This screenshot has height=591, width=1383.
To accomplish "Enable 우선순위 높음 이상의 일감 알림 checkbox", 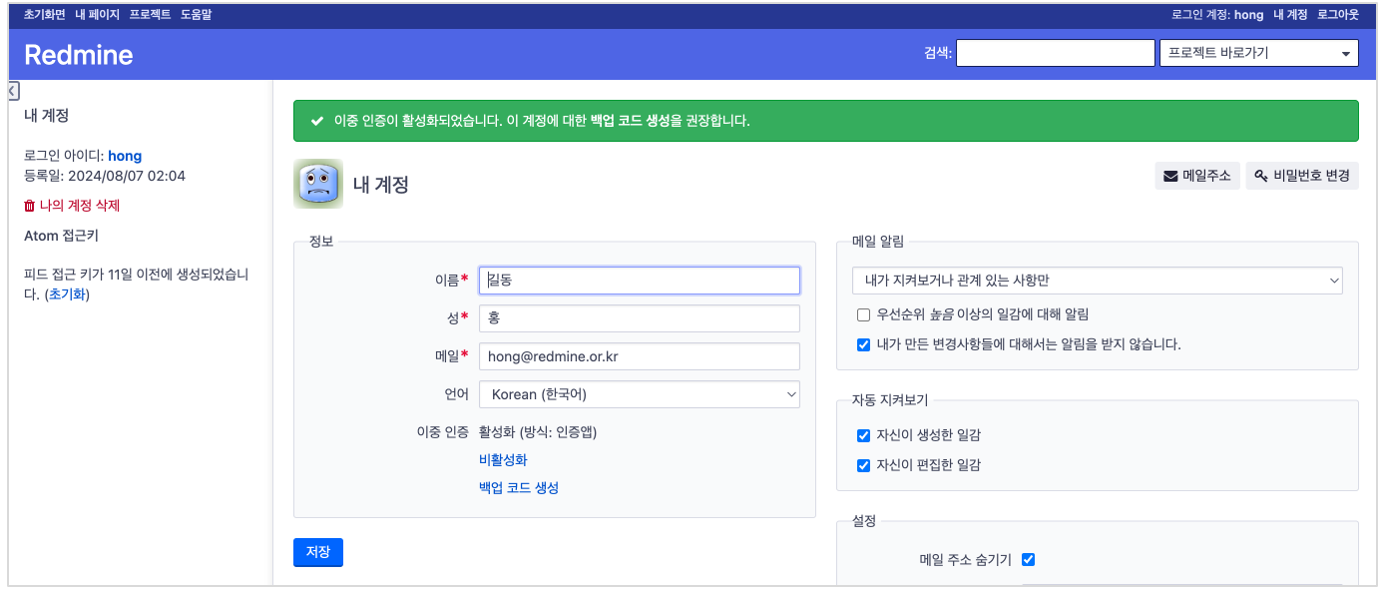I will pos(864,315).
